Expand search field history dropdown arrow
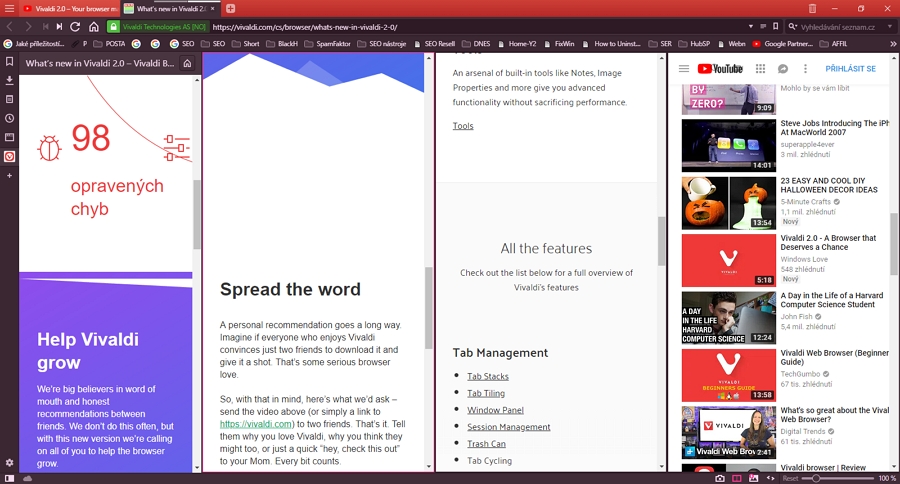The width and height of the screenshot is (900, 484). pyautogui.click(x=890, y=26)
